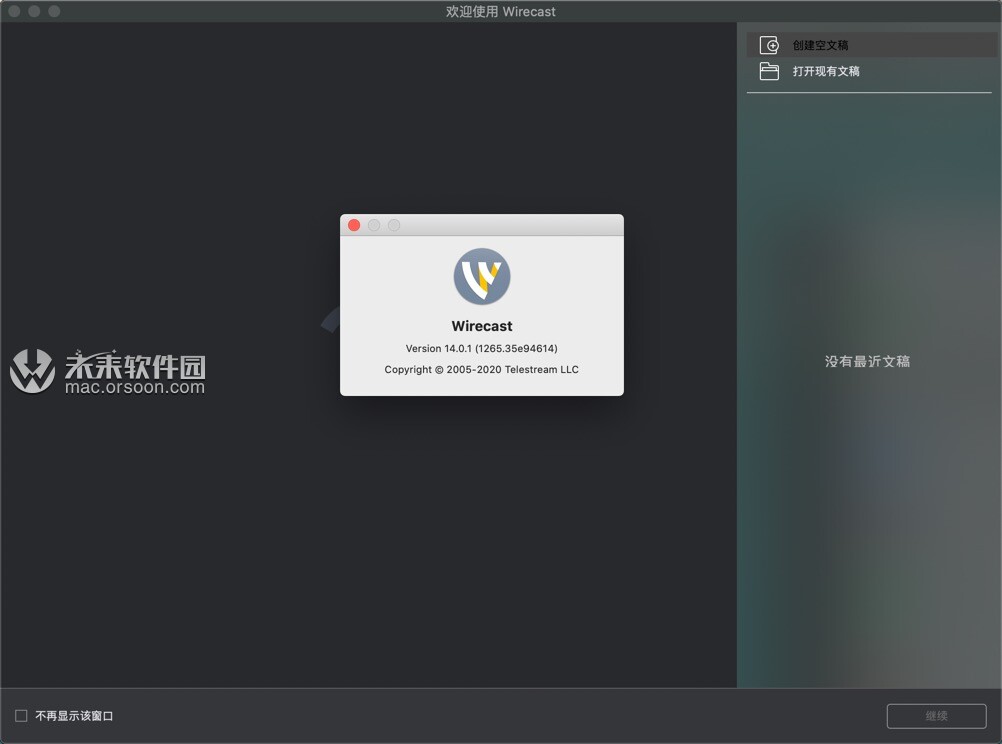1002x744 pixels.
Task: Click the Wirecast logo in the About window
Action: (481, 277)
